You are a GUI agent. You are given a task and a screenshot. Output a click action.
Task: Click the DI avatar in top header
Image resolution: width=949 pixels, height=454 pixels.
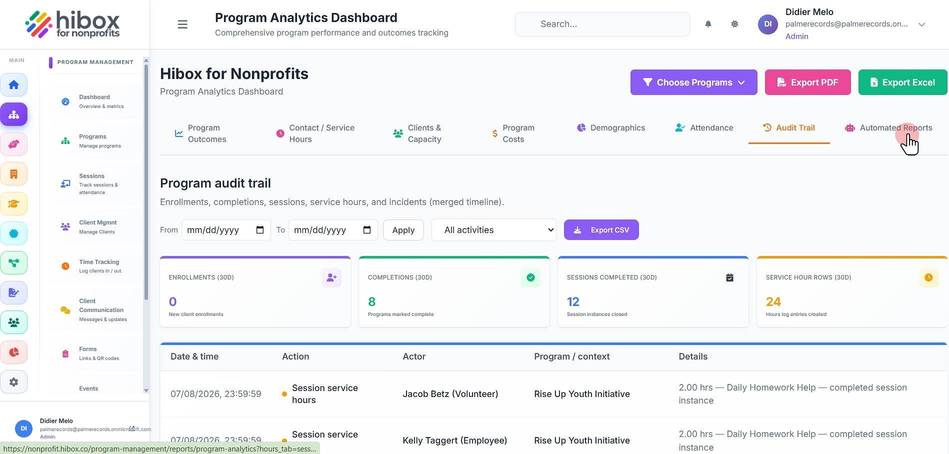coord(768,24)
